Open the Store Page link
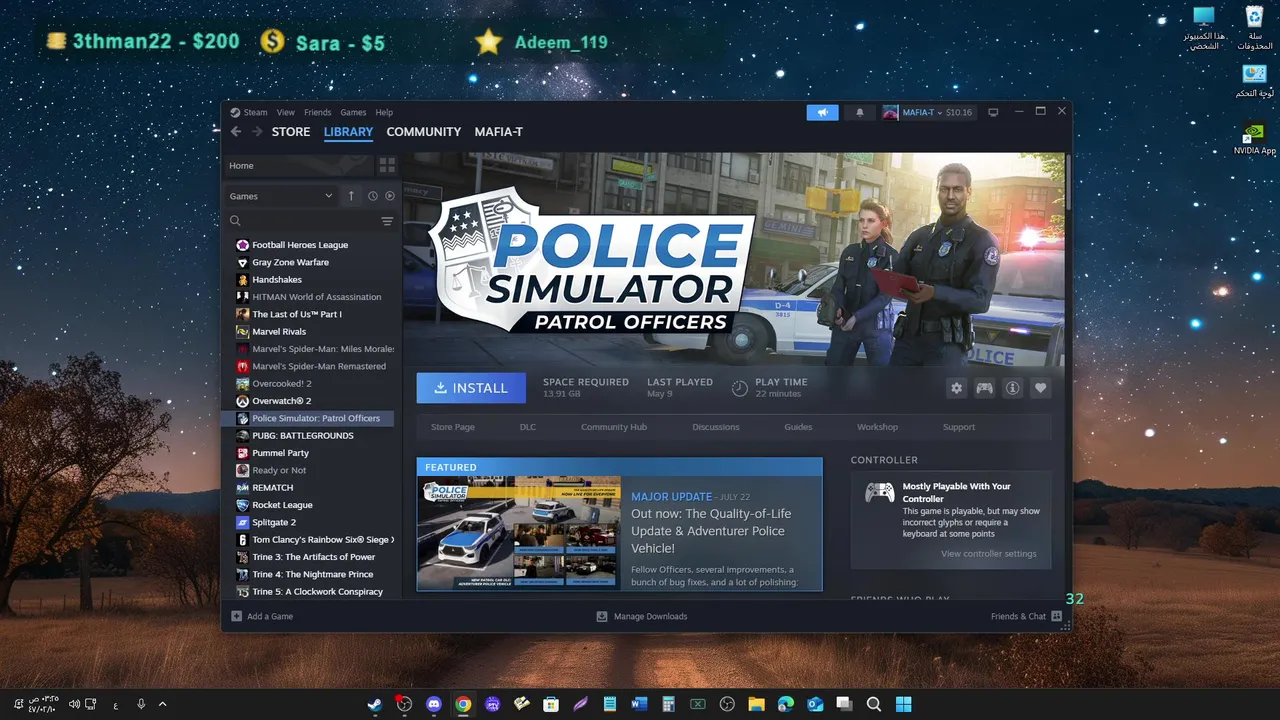 click(x=453, y=427)
